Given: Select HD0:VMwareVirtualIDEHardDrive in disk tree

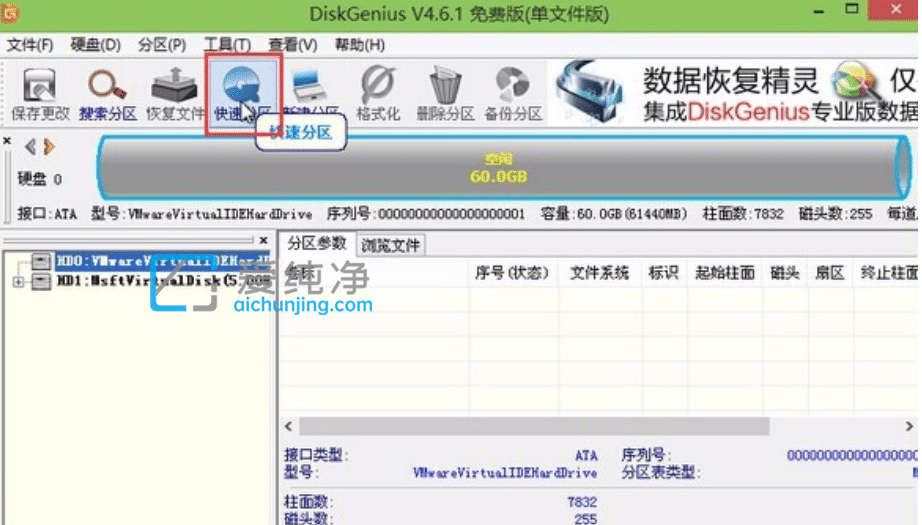Looking at the screenshot, I should (163, 260).
